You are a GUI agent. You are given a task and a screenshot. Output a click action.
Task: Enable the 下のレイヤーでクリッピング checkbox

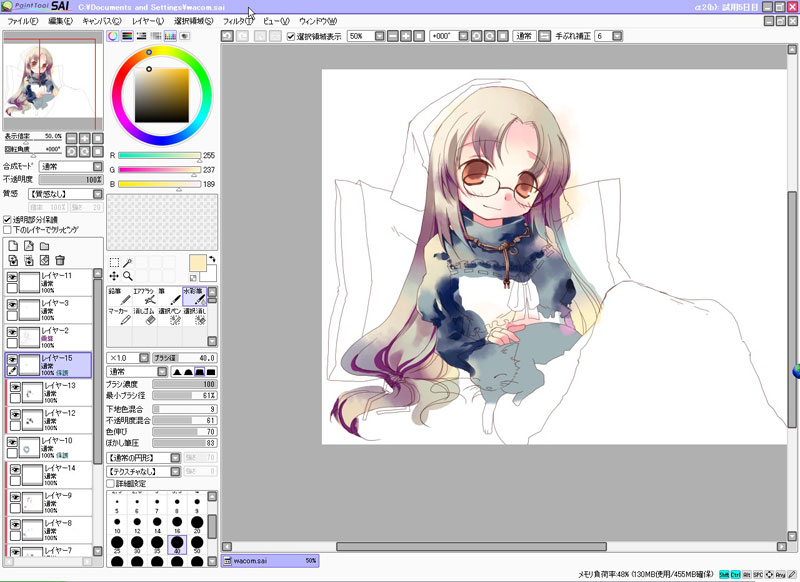[7, 230]
